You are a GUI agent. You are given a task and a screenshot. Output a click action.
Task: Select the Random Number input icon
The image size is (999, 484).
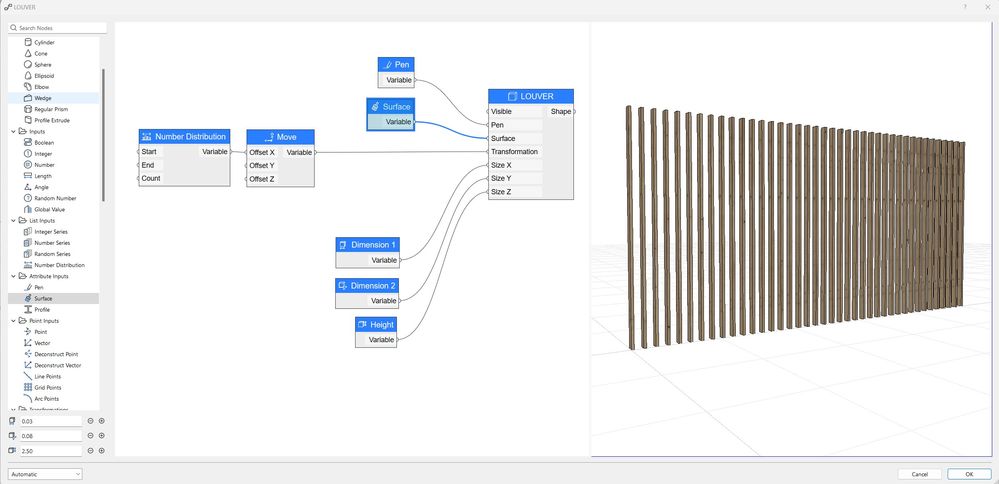pyautogui.click(x=27, y=198)
